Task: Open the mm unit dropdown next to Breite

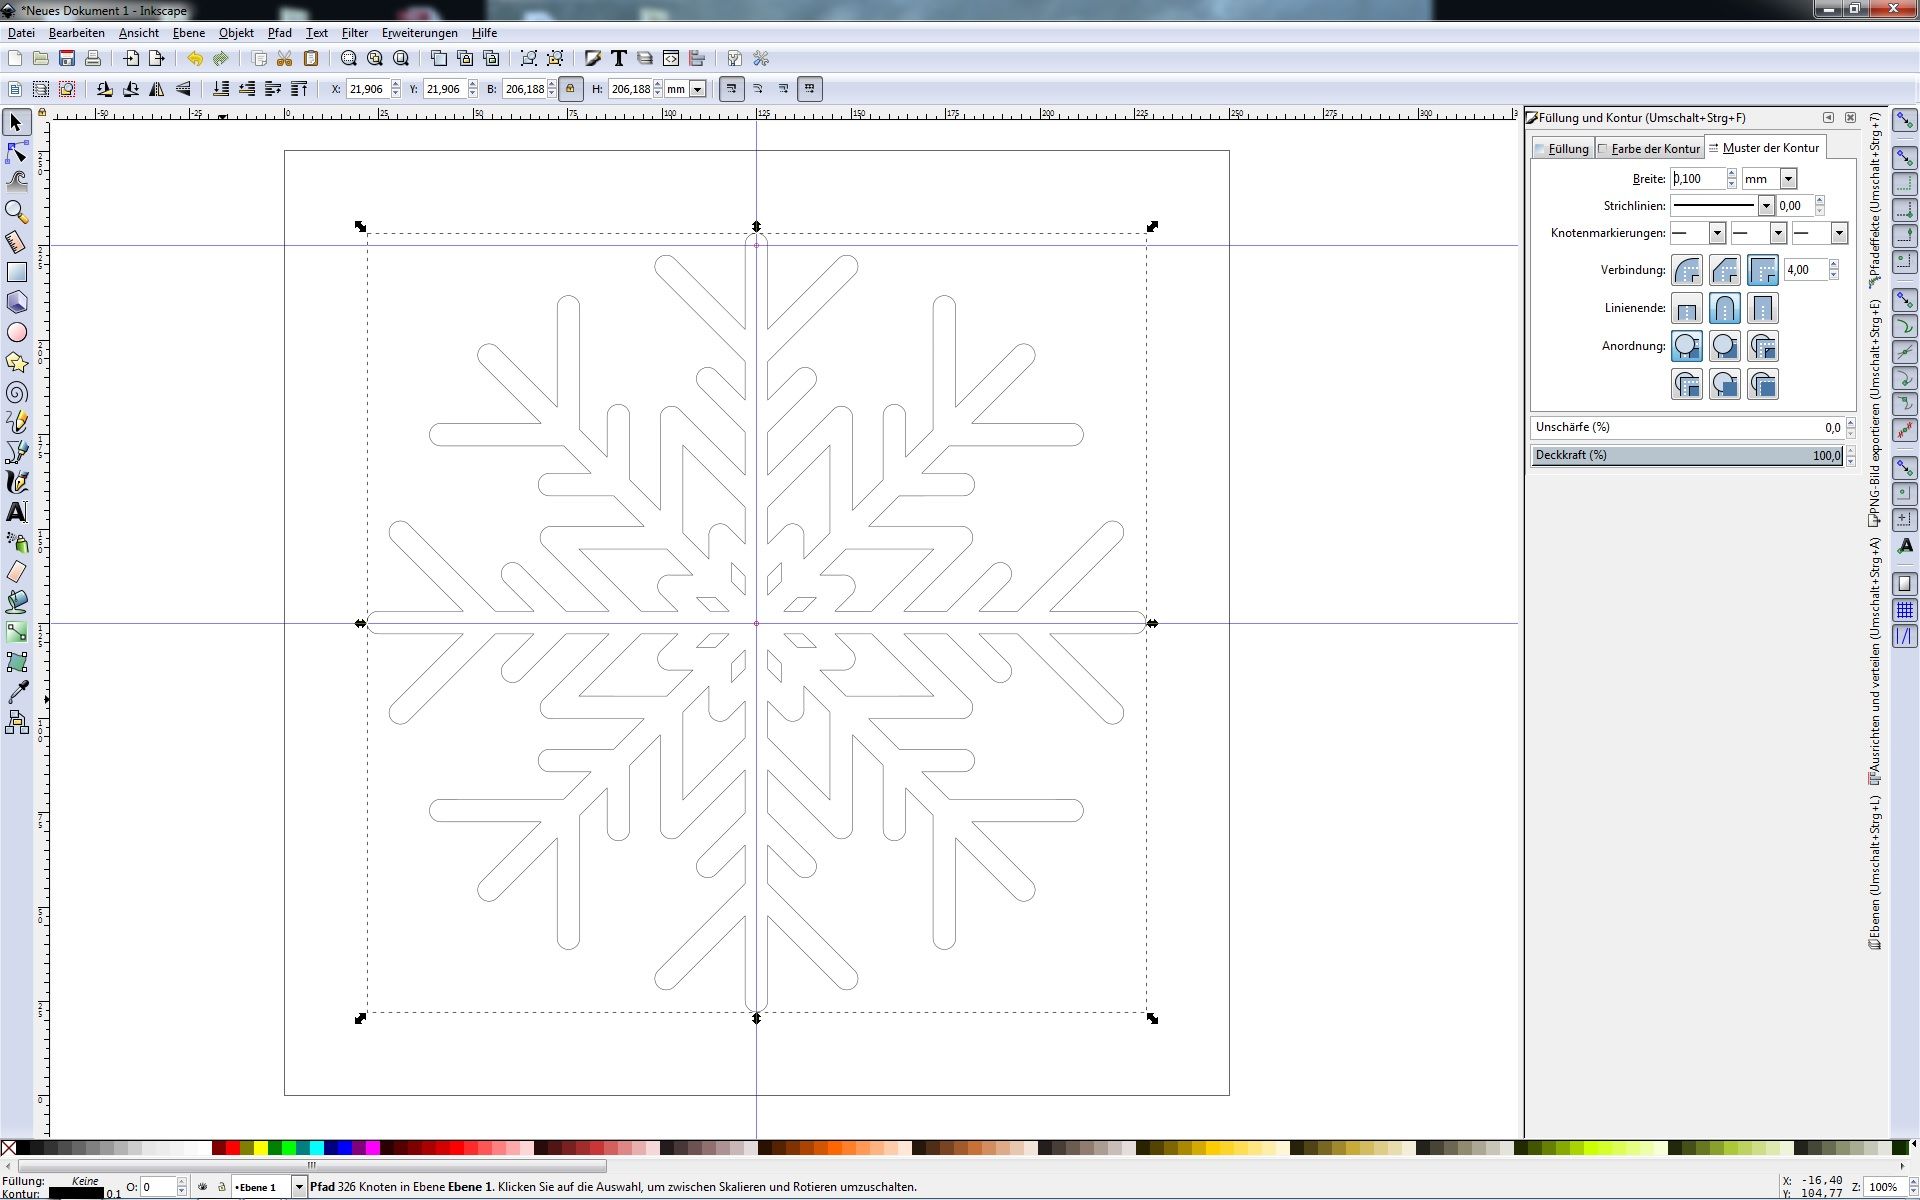Action: coord(1789,178)
